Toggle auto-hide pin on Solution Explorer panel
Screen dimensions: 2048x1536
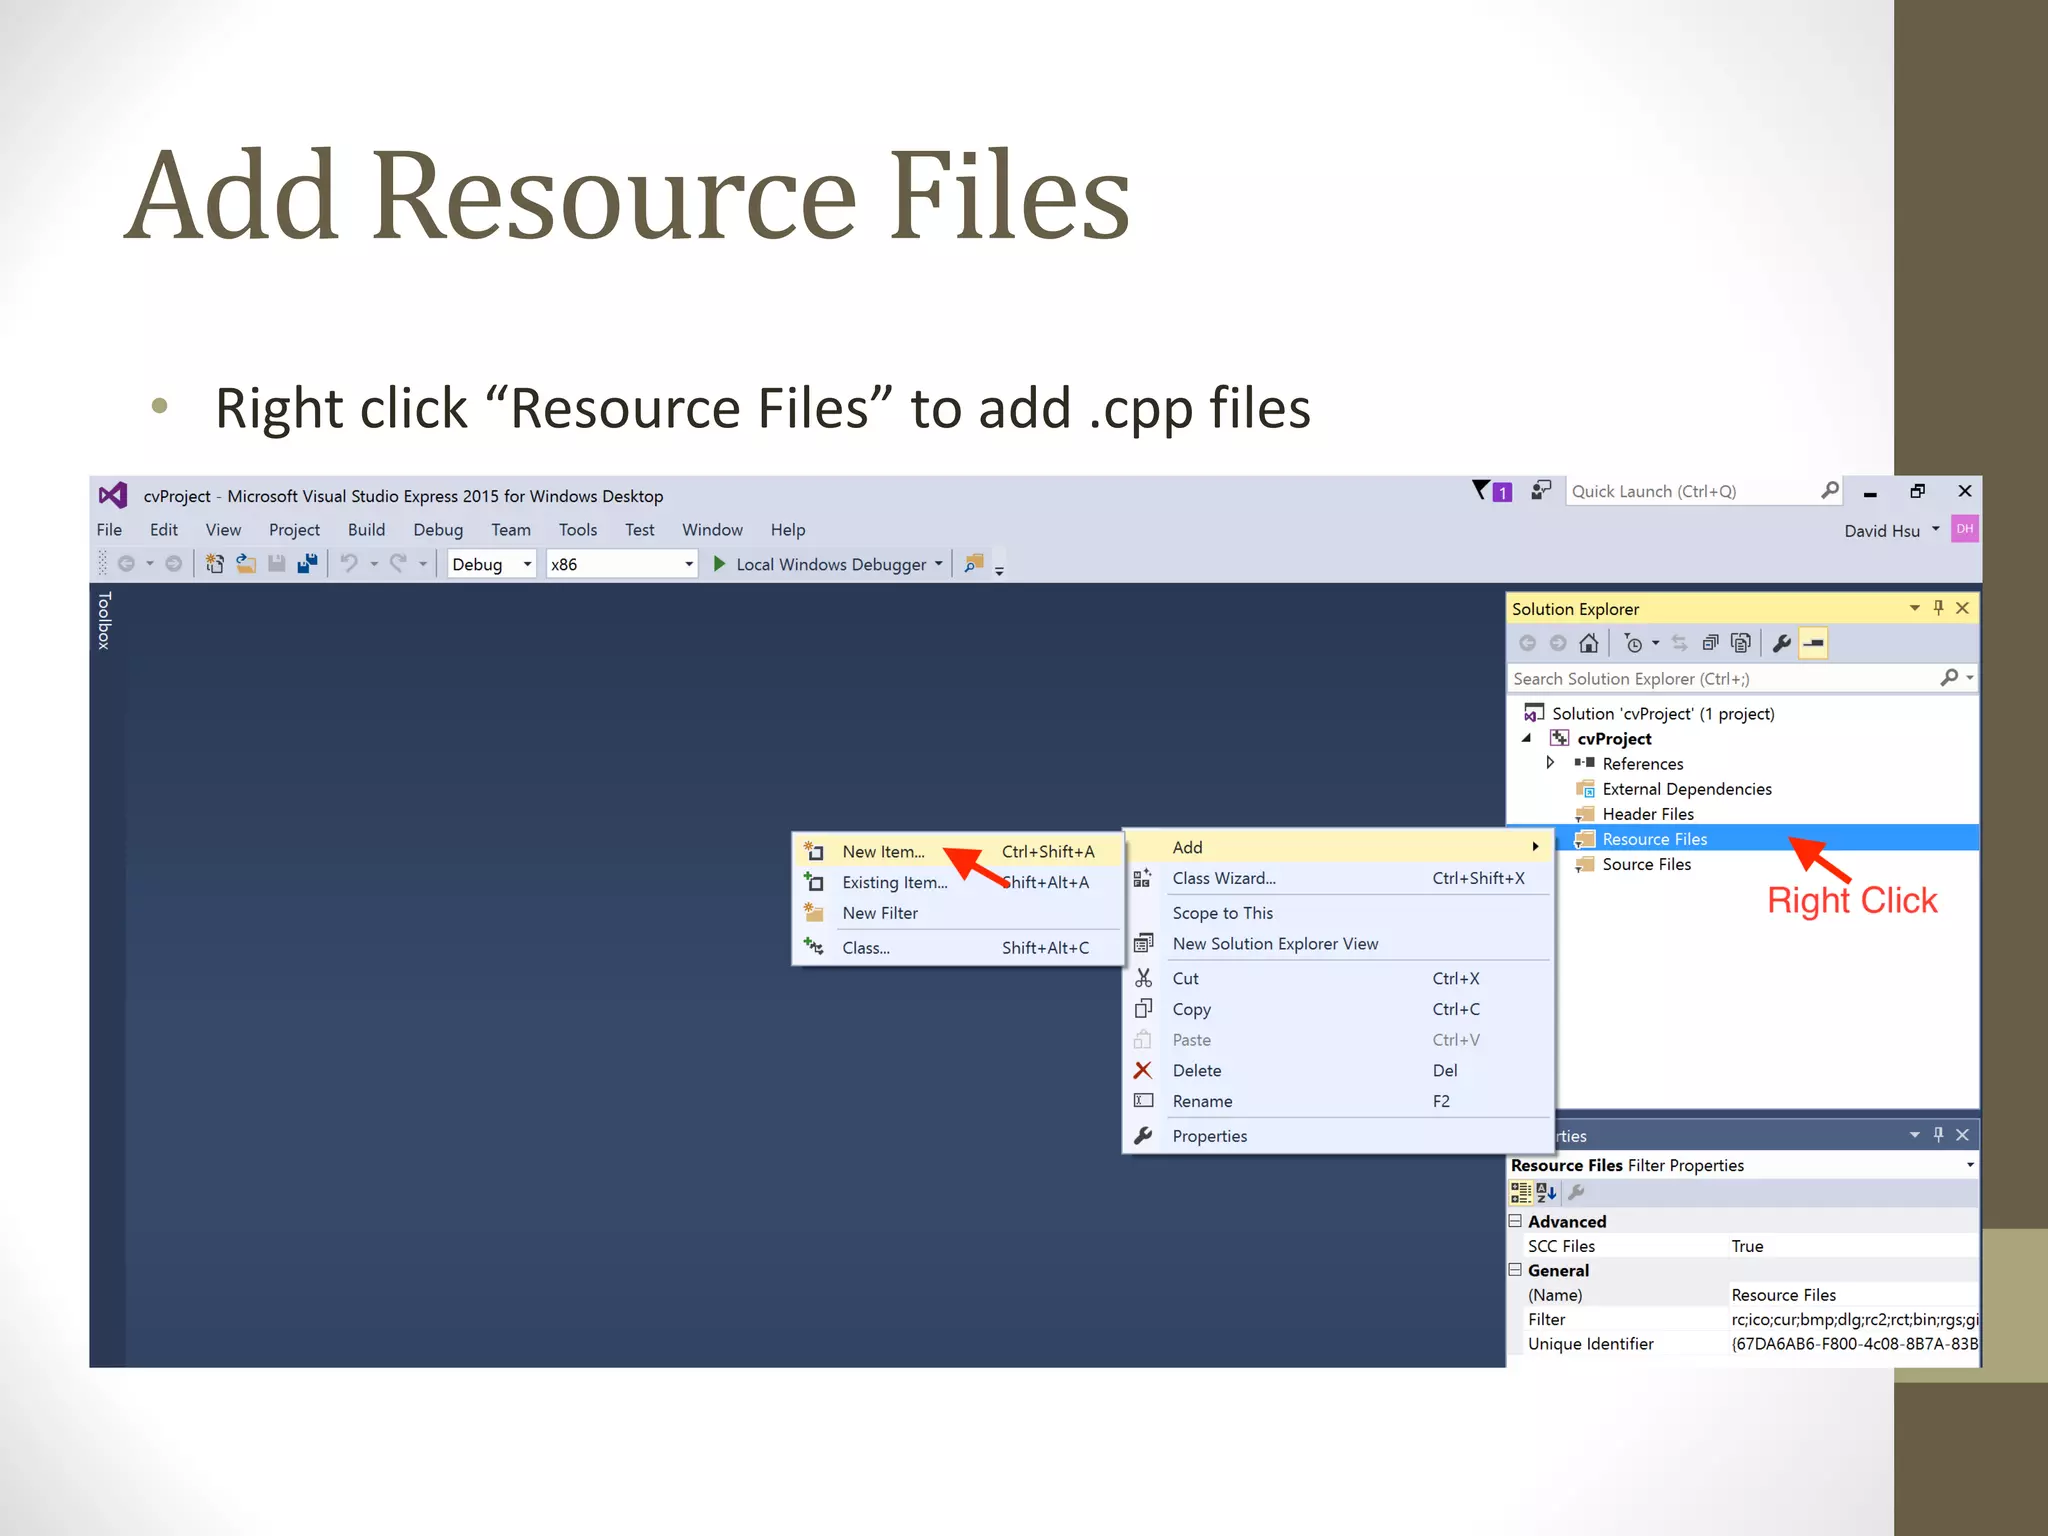[1938, 608]
